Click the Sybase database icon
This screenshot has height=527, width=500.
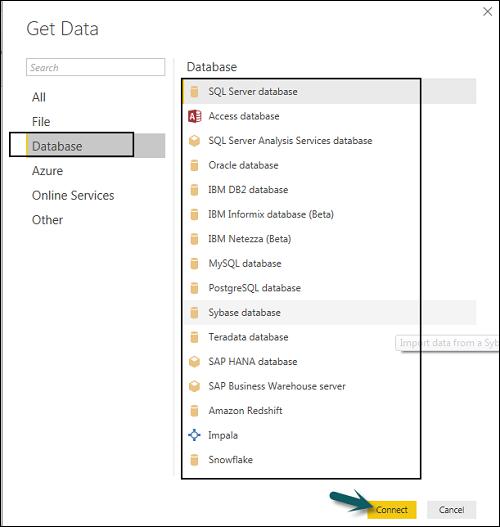point(194,313)
